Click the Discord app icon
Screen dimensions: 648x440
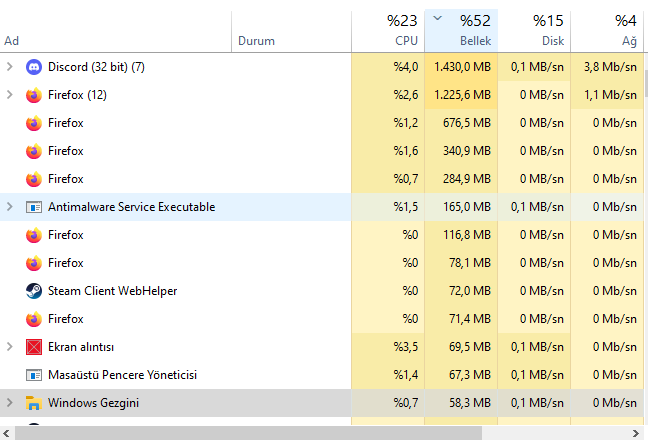[x=33, y=67]
